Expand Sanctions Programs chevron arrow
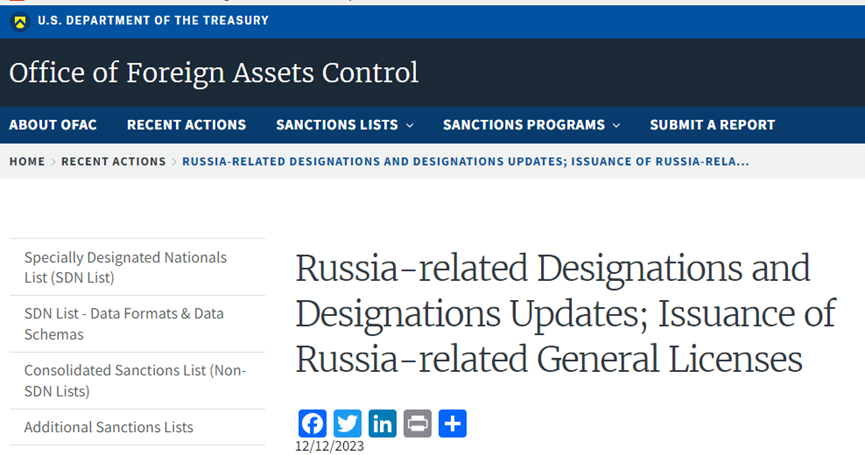 [617, 126]
